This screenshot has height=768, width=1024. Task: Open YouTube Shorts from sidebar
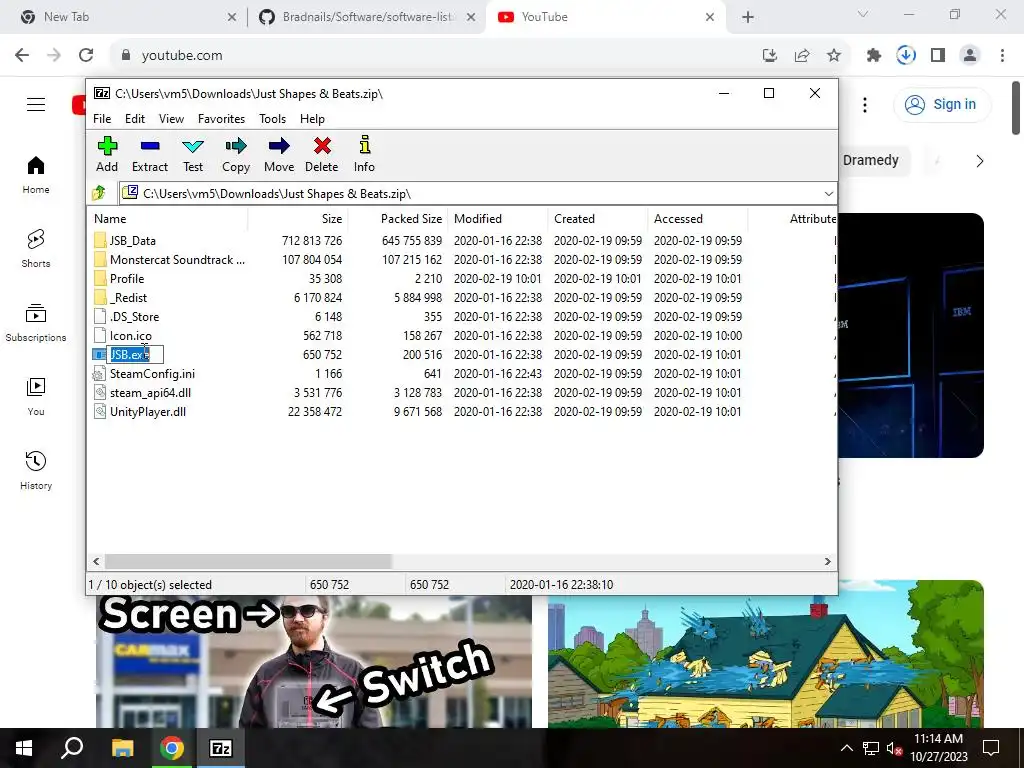[x=36, y=249]
